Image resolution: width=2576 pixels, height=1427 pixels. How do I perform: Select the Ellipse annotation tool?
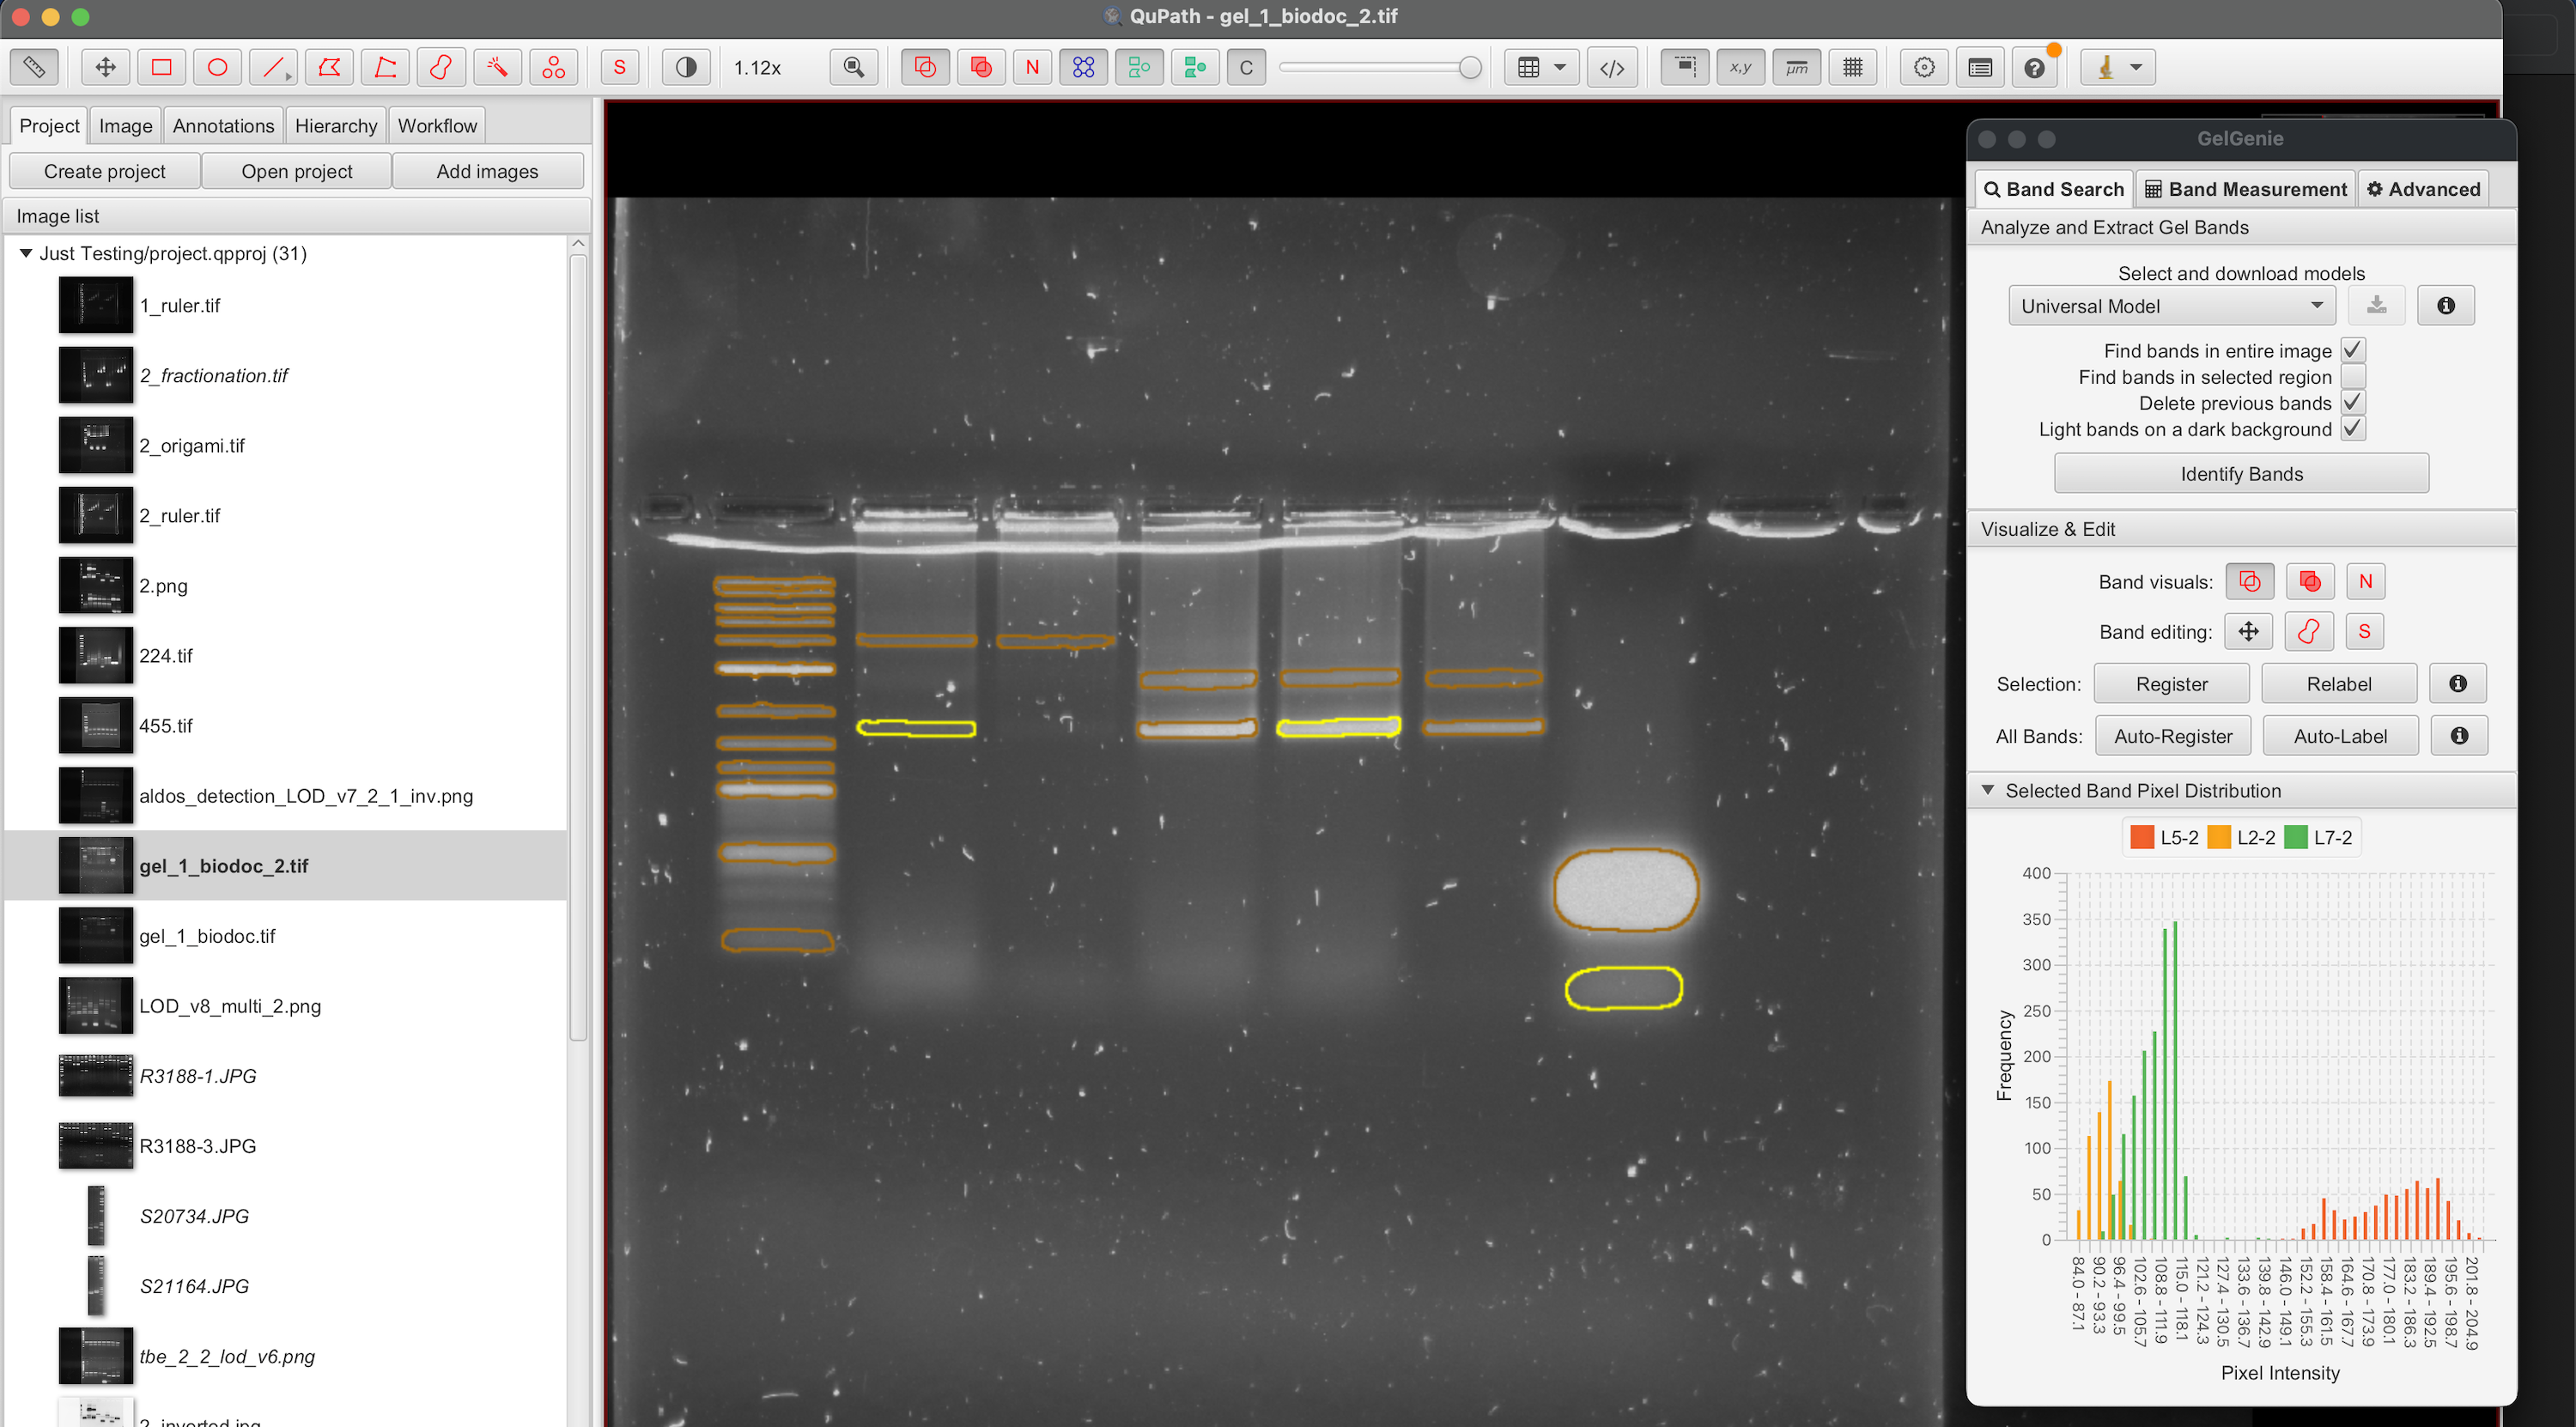217,67
